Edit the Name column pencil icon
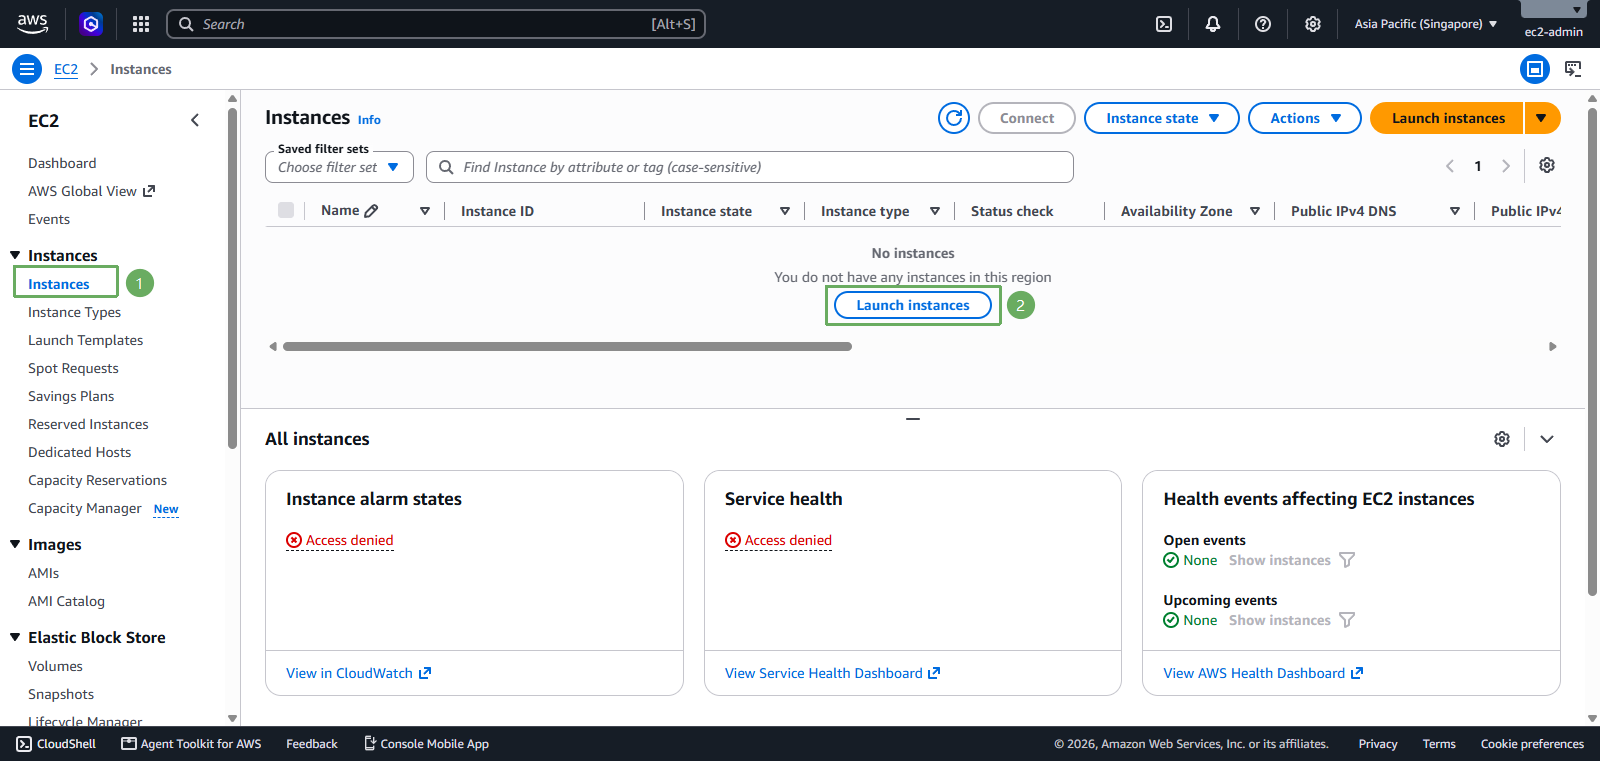The height and width of the screenshot is (761, 1600). pos(372,211)
